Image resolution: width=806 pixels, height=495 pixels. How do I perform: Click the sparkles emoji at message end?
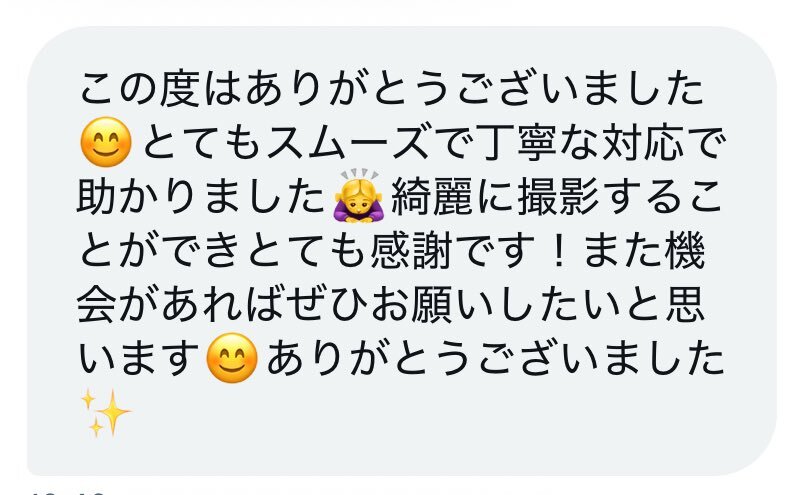pyautogui.click(x=105, y=413)
